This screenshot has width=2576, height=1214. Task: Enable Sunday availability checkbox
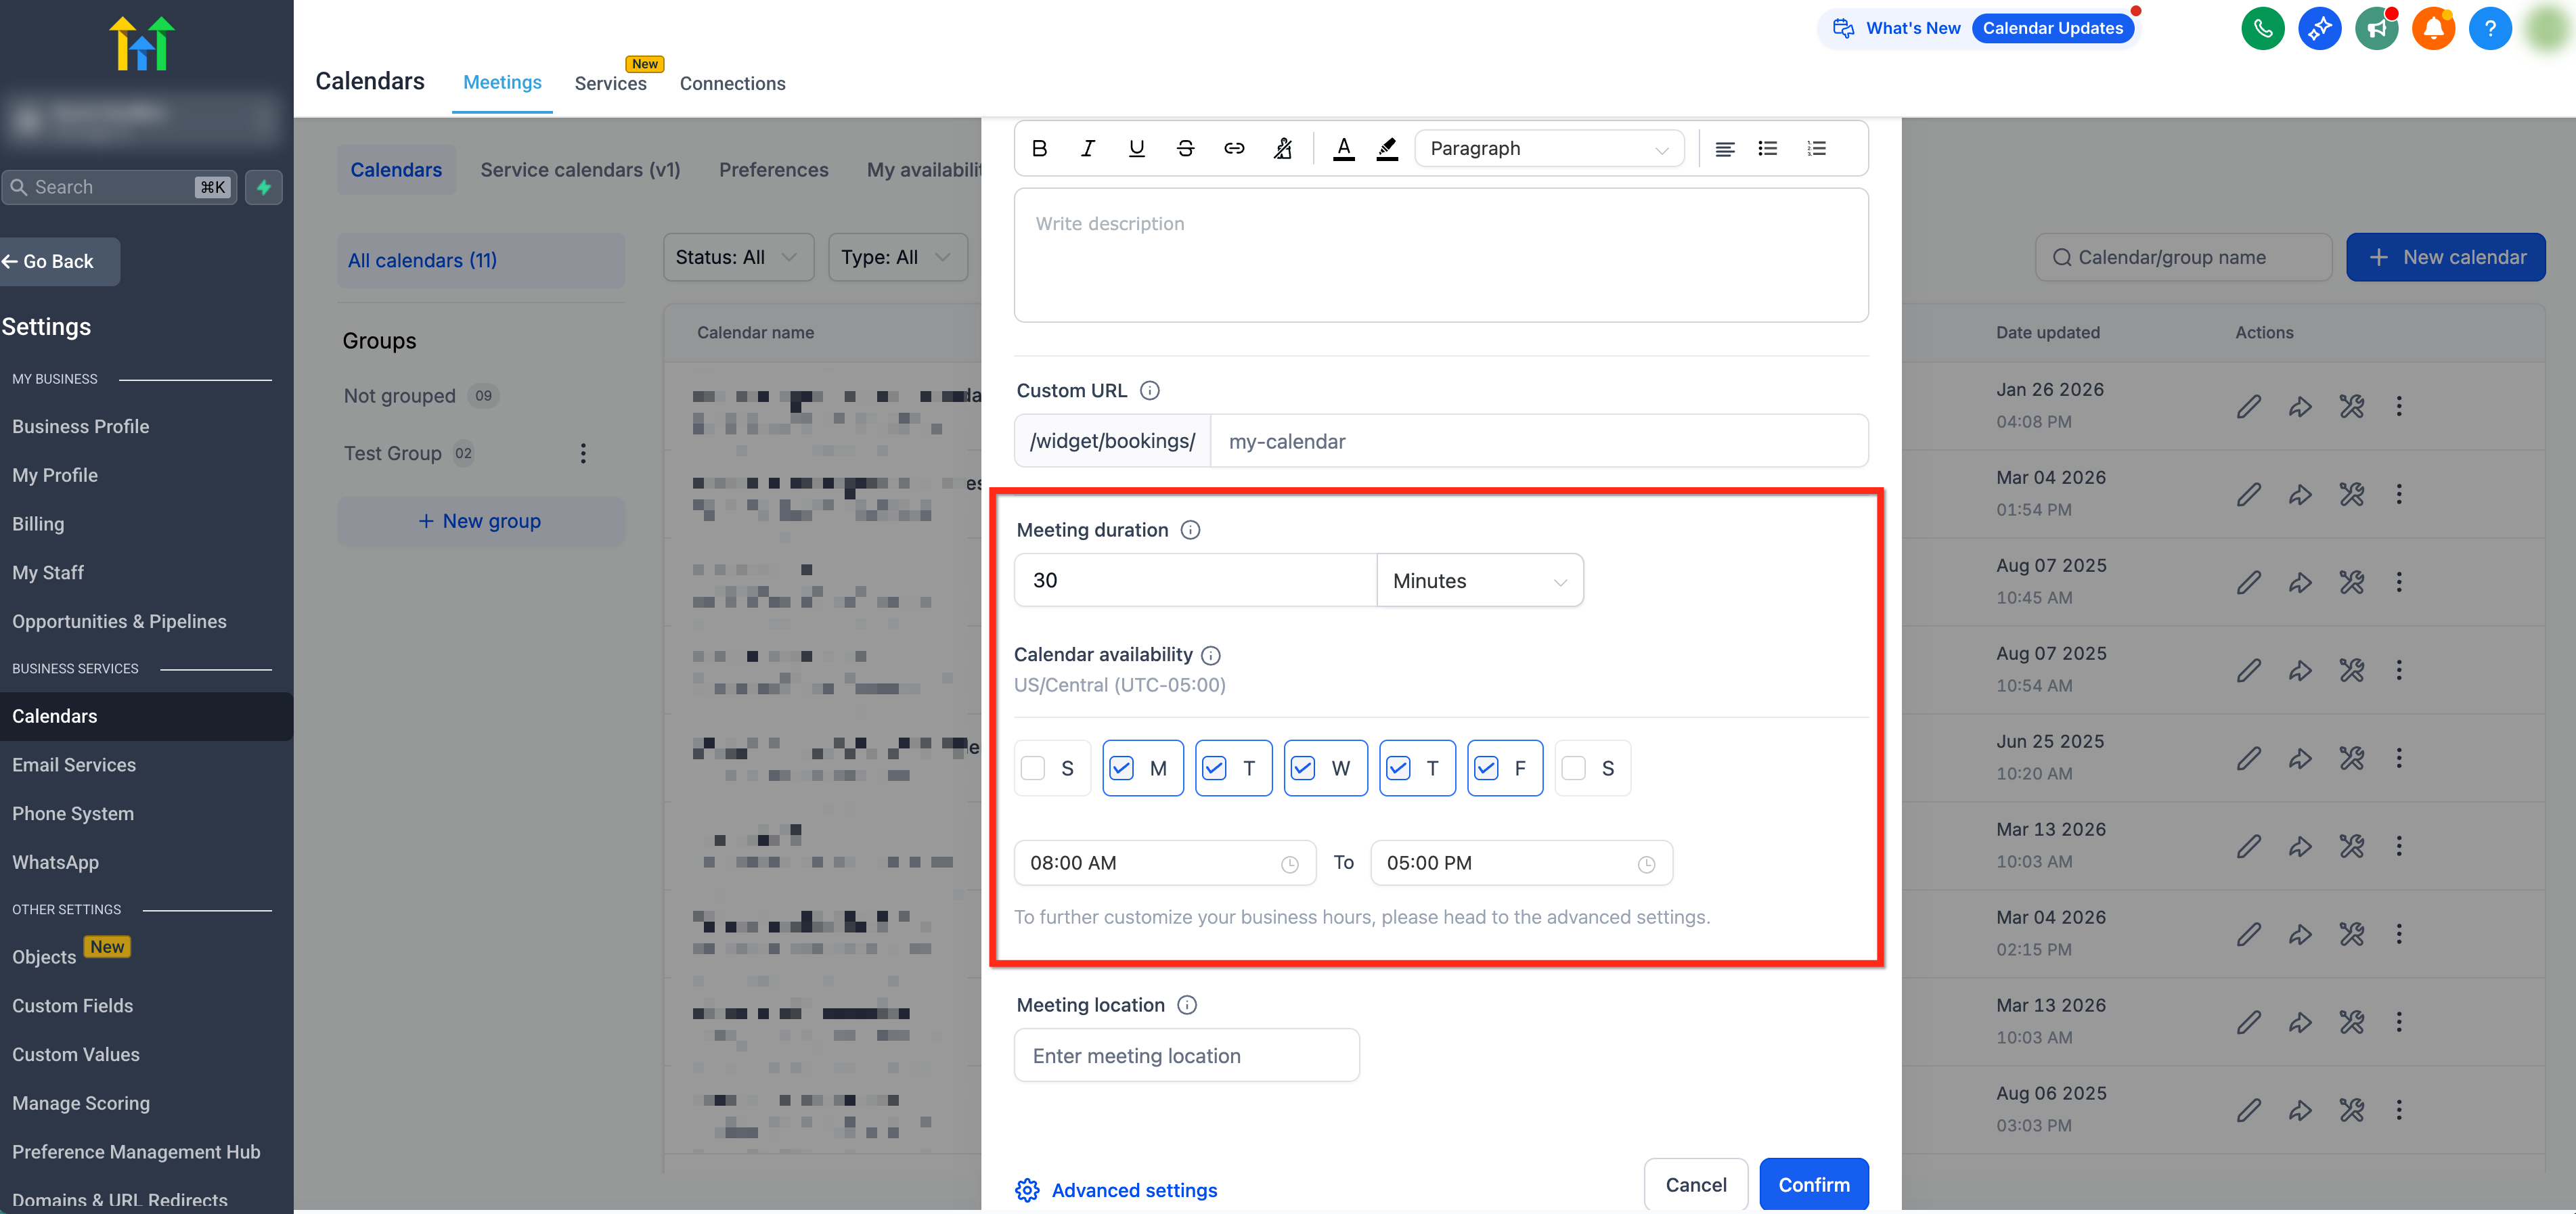tap(1033, 768)
